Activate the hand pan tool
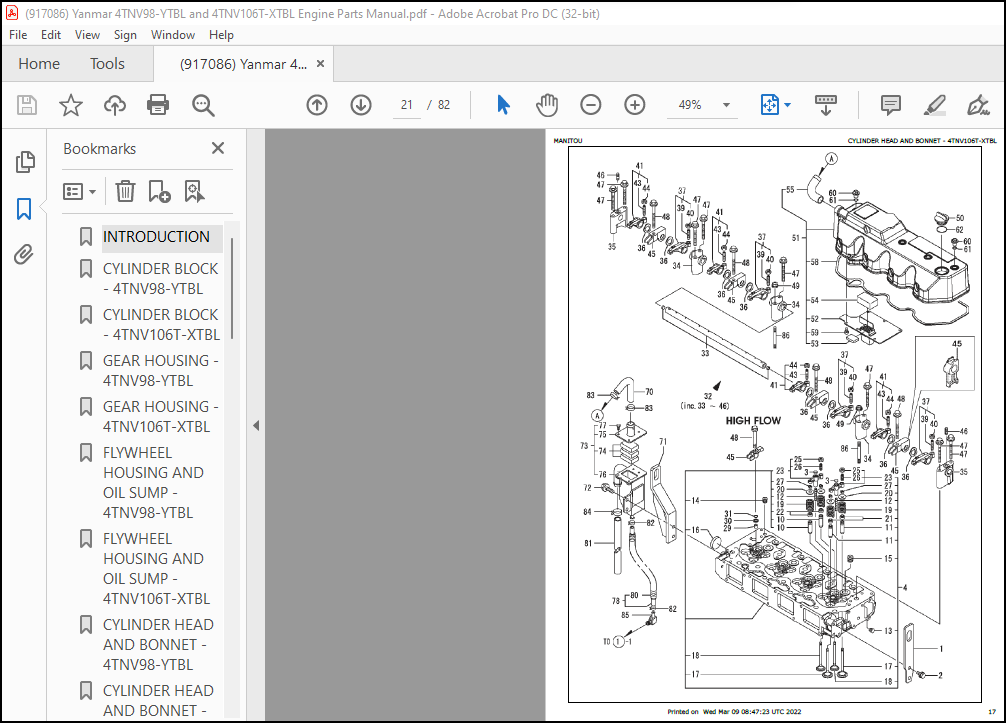 coord(547,105)
